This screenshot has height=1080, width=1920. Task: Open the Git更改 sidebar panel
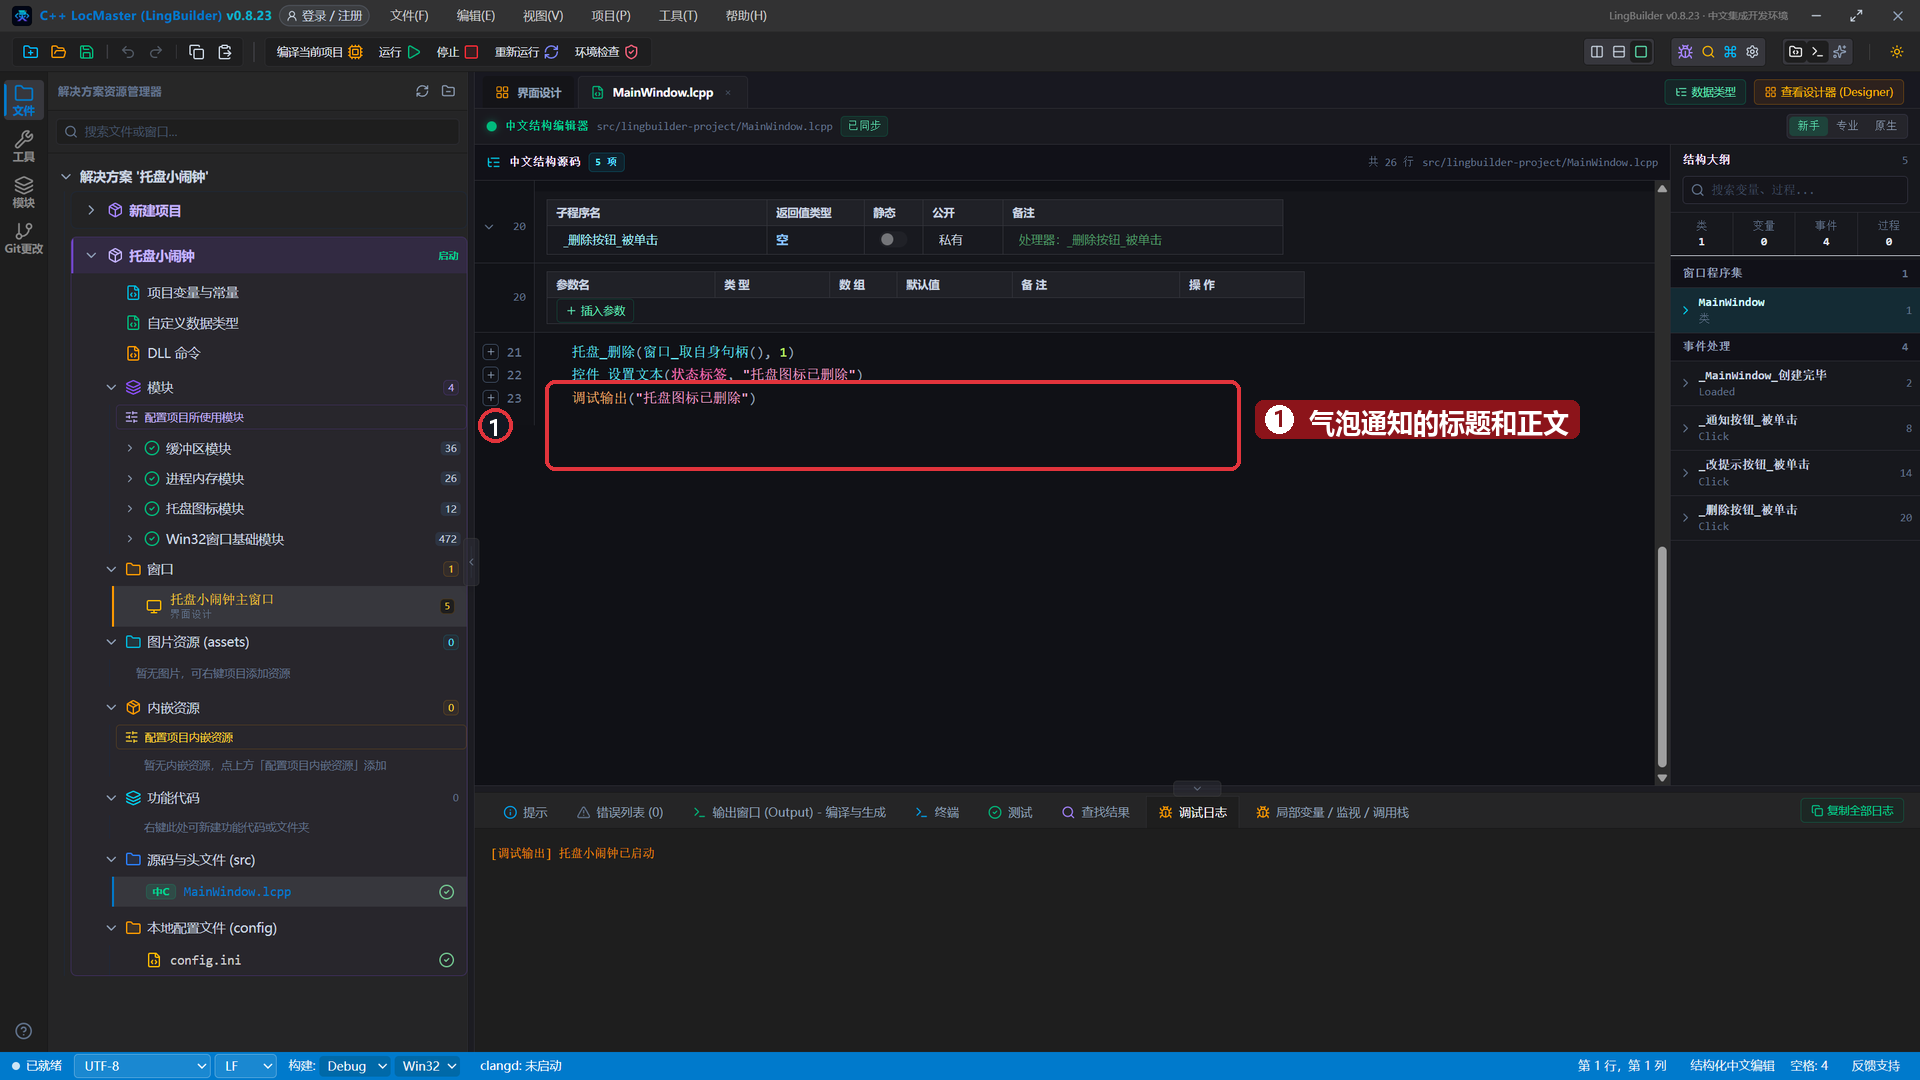point(24,239)
